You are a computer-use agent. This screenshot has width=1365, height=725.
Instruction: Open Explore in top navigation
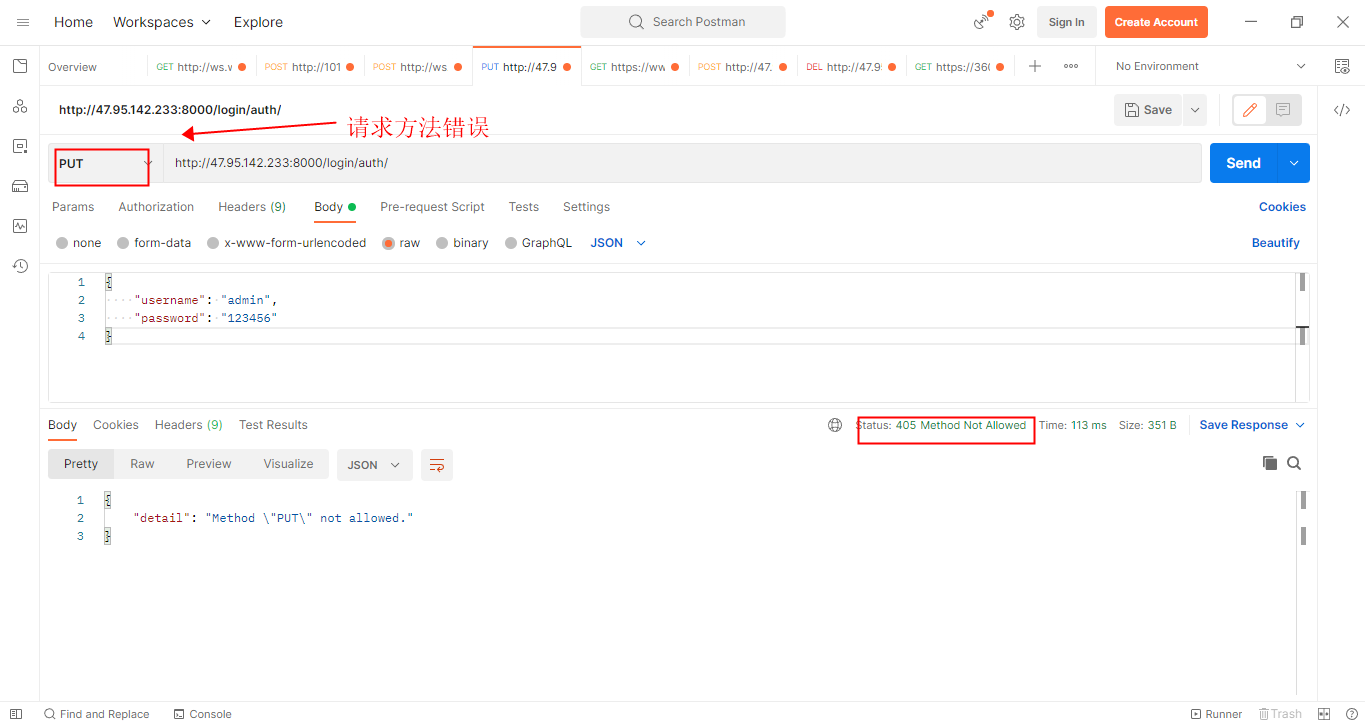coord(258,22)
